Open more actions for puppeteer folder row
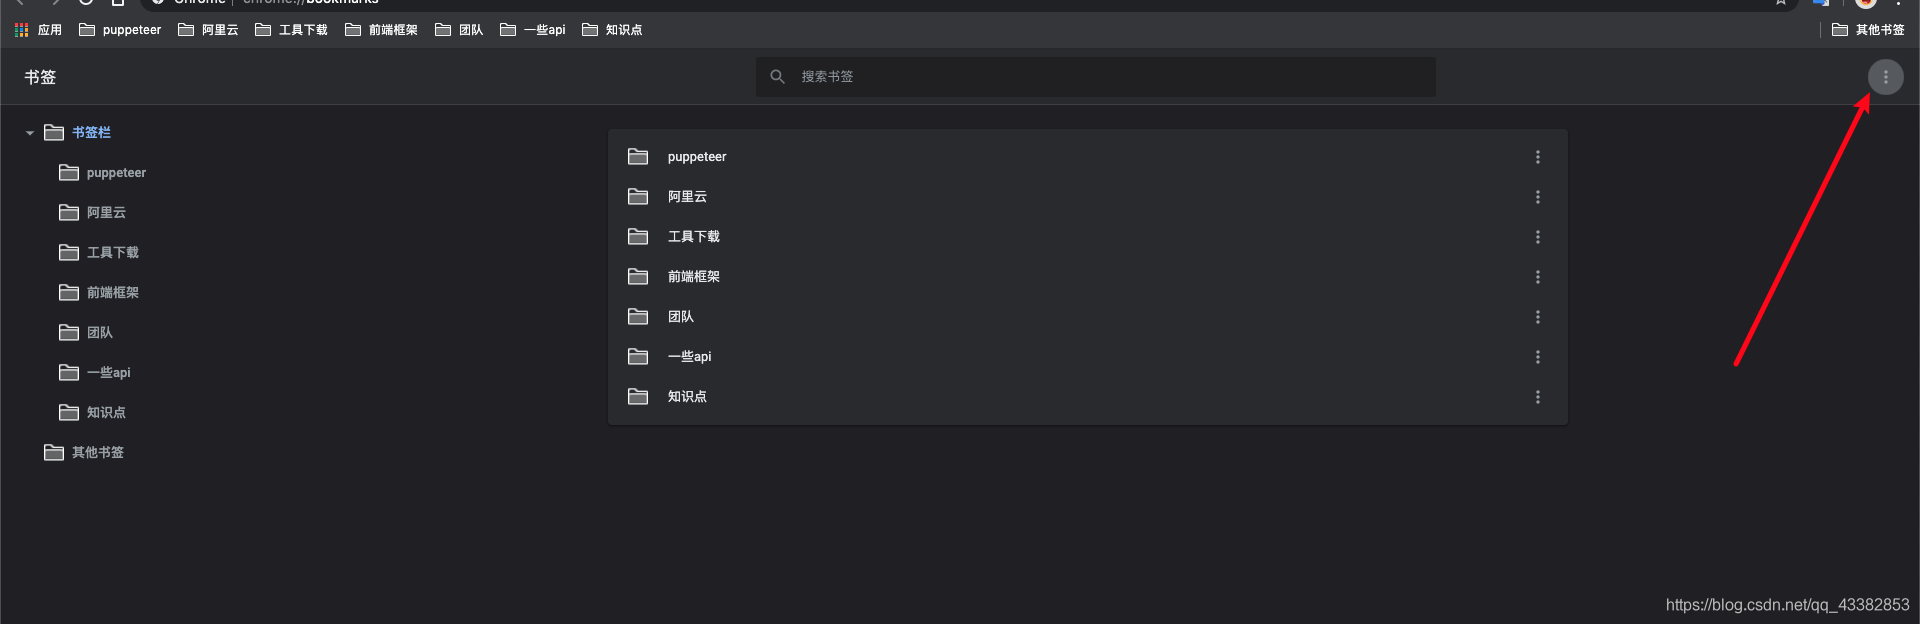The image size is (1920, 624). (1538, 157)
